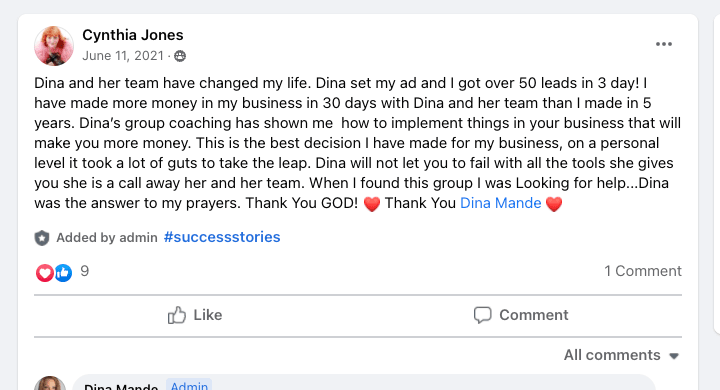Click the Comment button label
720x390 pixels.
click(x=534, y=315)
